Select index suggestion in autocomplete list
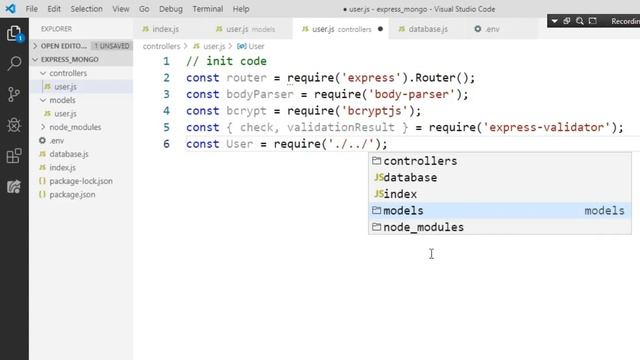 [x=500, y=194]
